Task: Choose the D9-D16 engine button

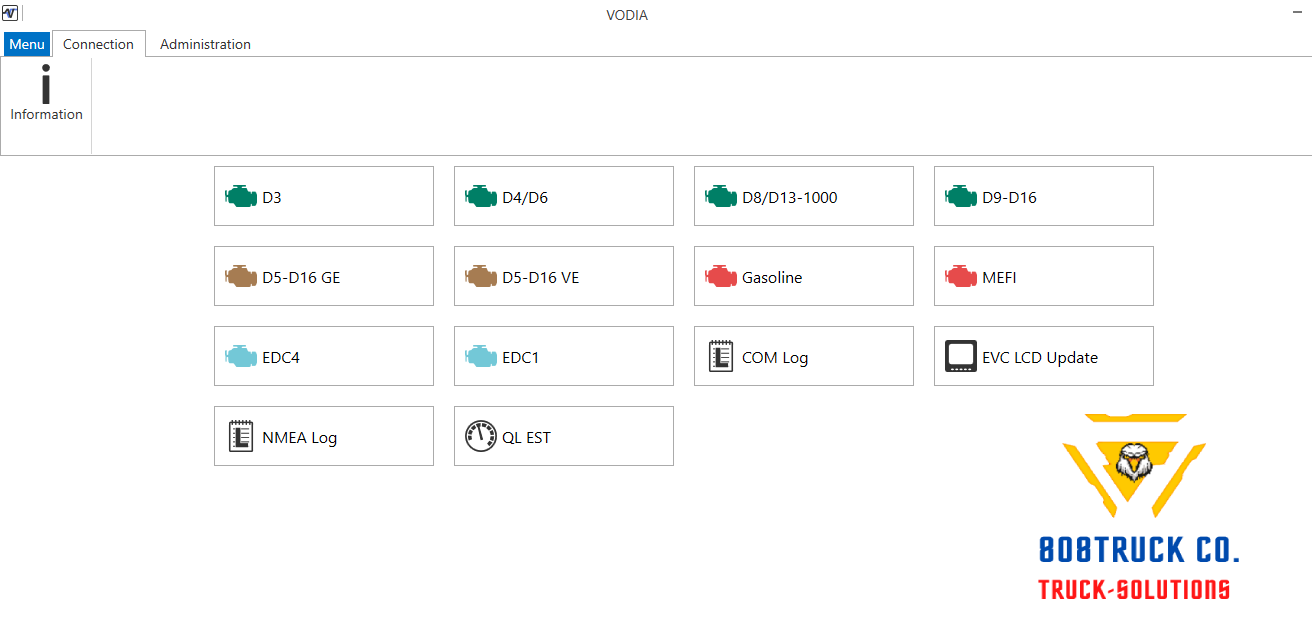Action: [1043, 196]
